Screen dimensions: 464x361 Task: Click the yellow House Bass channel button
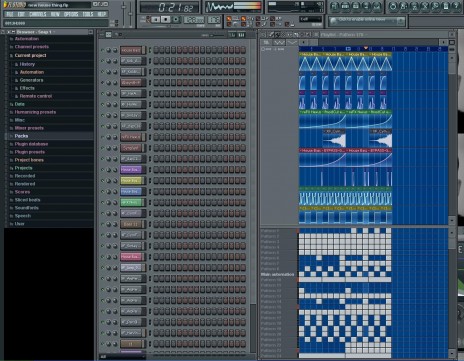click(x=131, y=181)
